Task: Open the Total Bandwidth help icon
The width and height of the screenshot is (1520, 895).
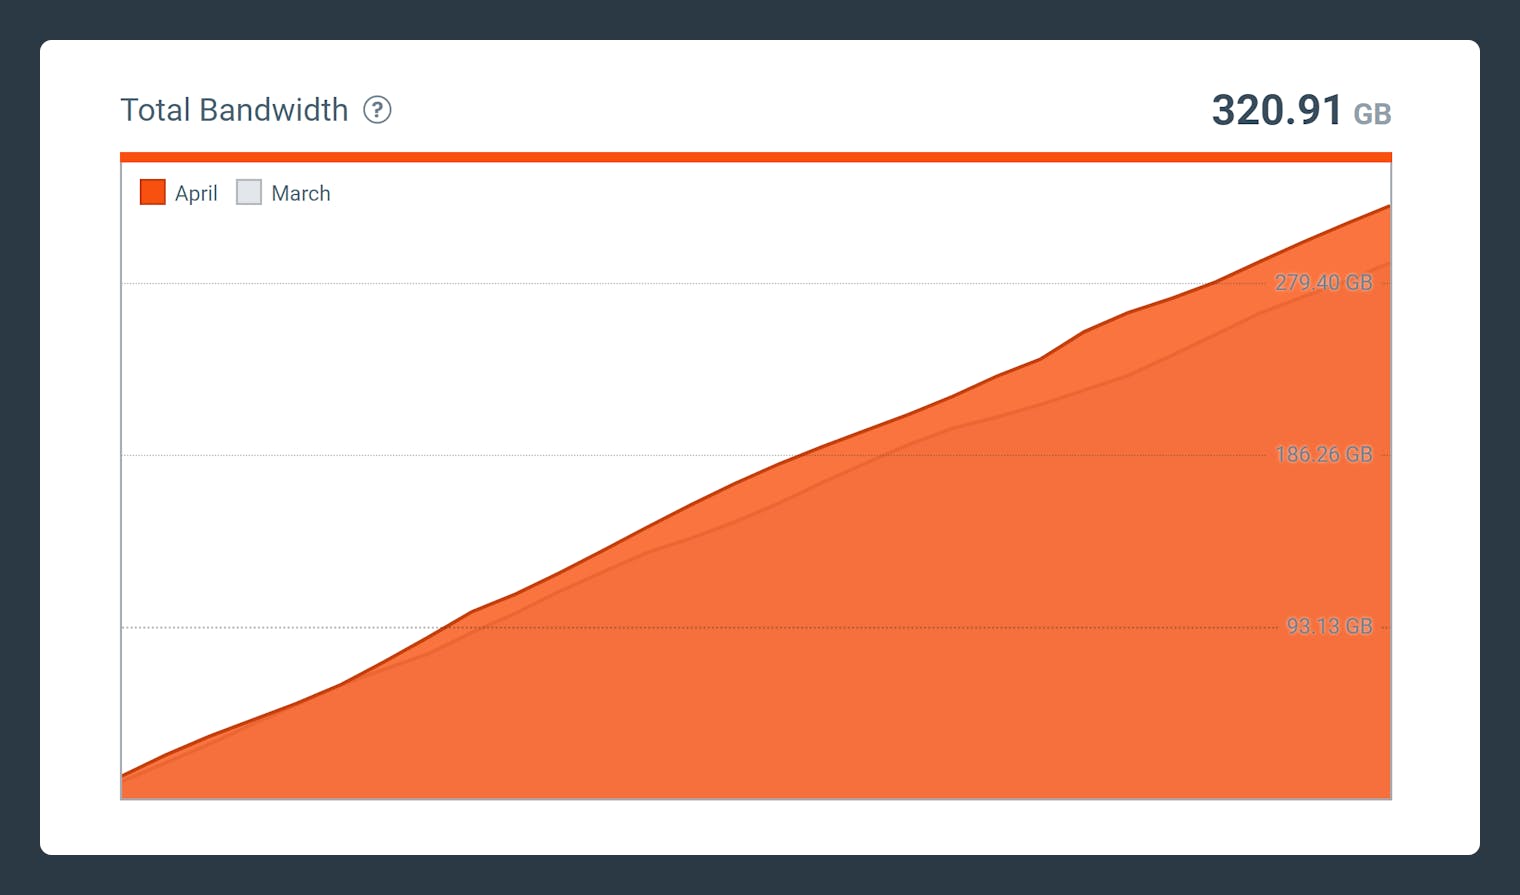Action: tap(377, 110)
